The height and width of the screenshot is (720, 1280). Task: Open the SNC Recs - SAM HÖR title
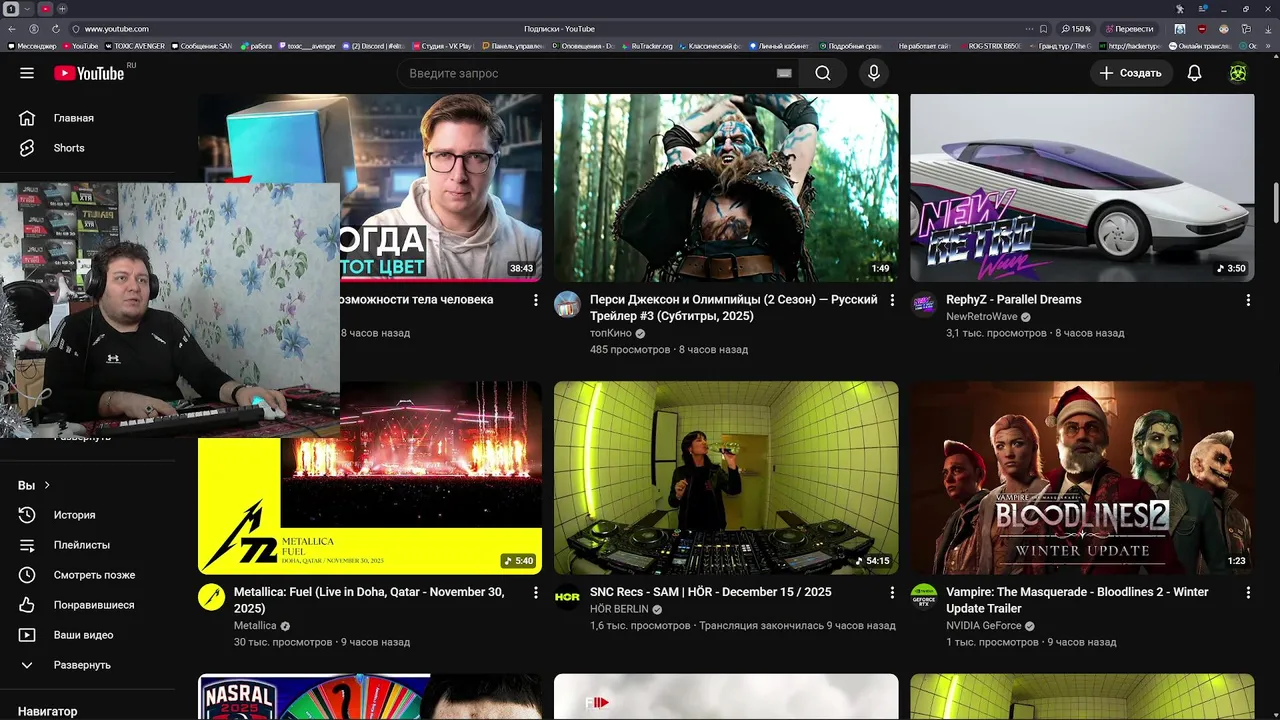tap(710, 592)
